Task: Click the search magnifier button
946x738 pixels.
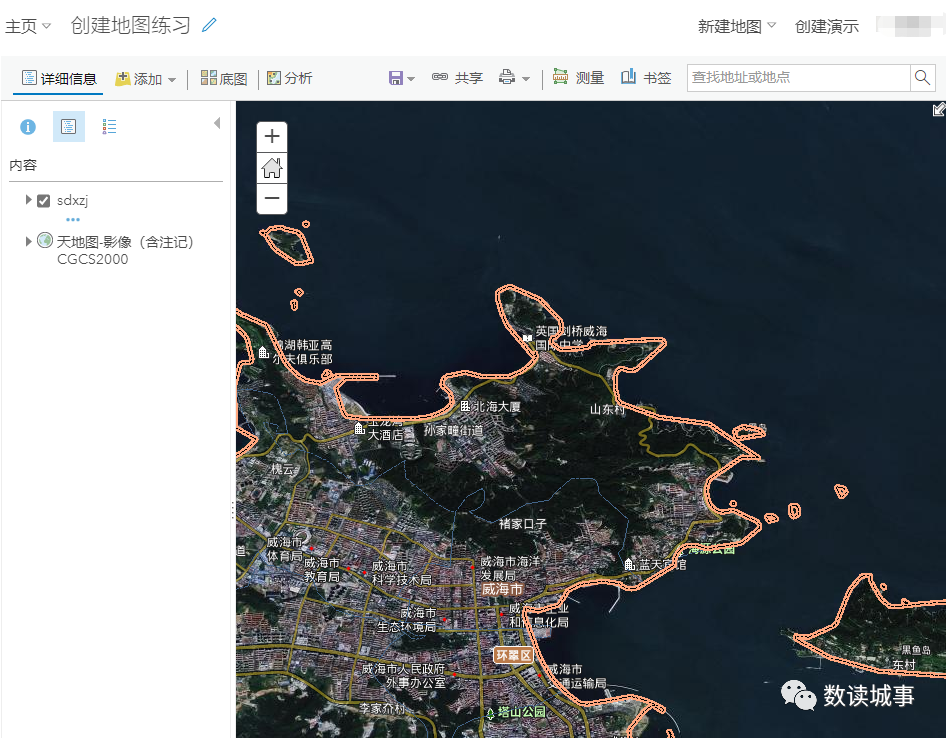Action: pyautogui.click(x=922, y=78)
